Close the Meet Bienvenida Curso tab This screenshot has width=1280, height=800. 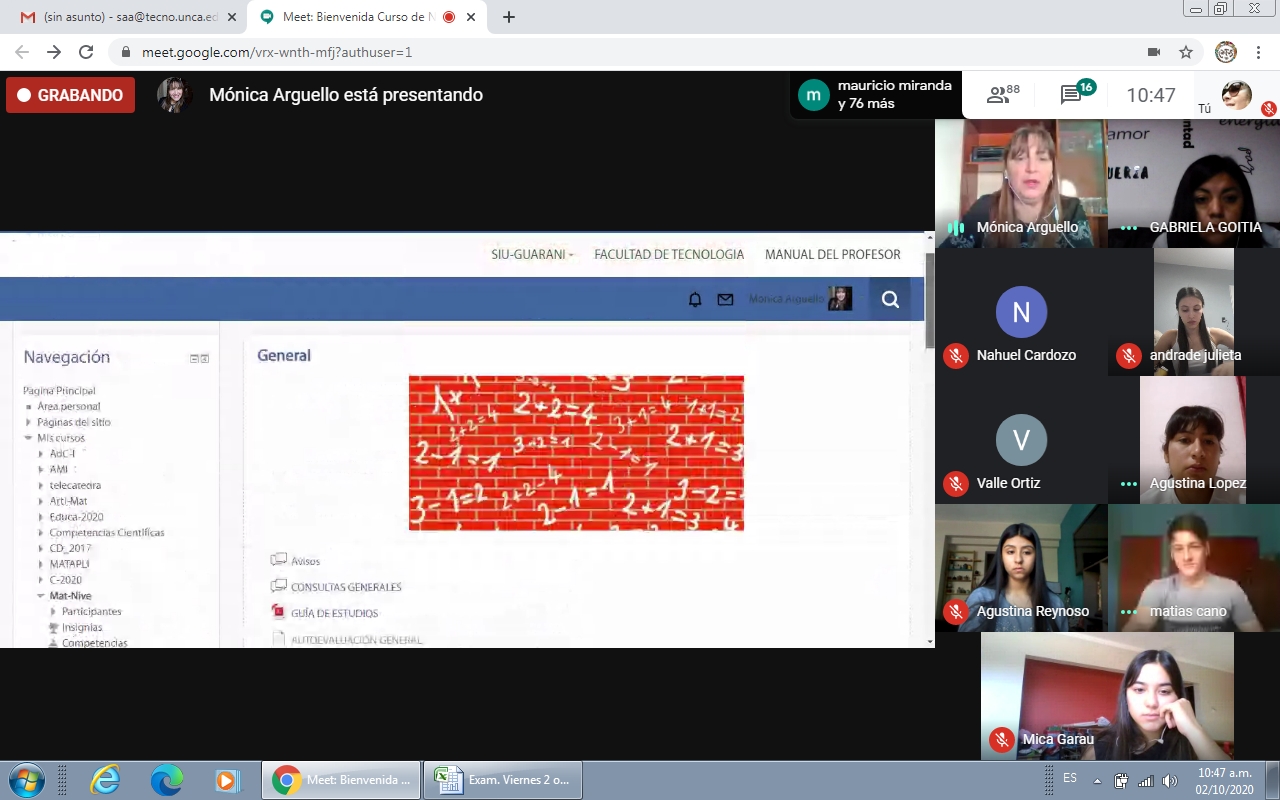pyautogui.click(x=471, y=17)
